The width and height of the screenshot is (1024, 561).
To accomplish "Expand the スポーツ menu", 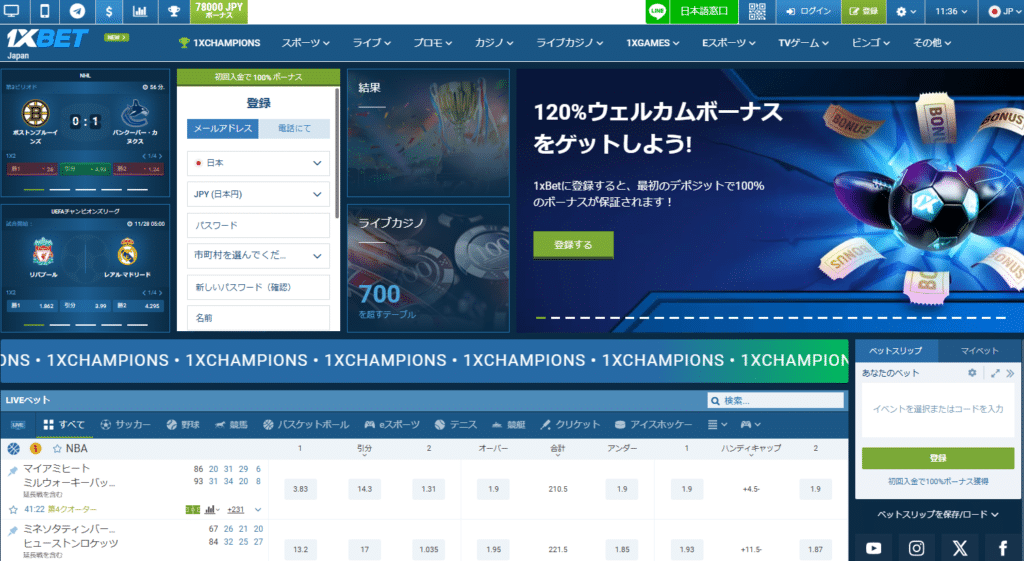I will [306, 43].
